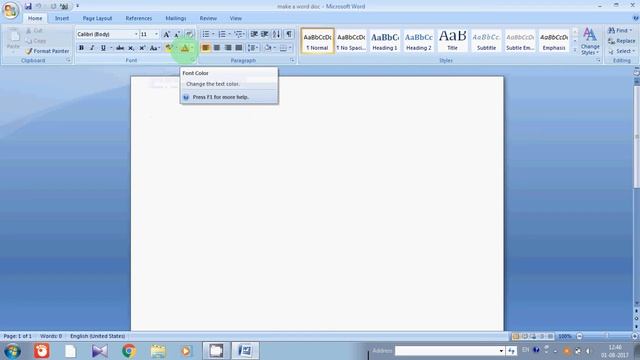640x360 pixels.
Task: Shrink the font size
Action: 177,34
